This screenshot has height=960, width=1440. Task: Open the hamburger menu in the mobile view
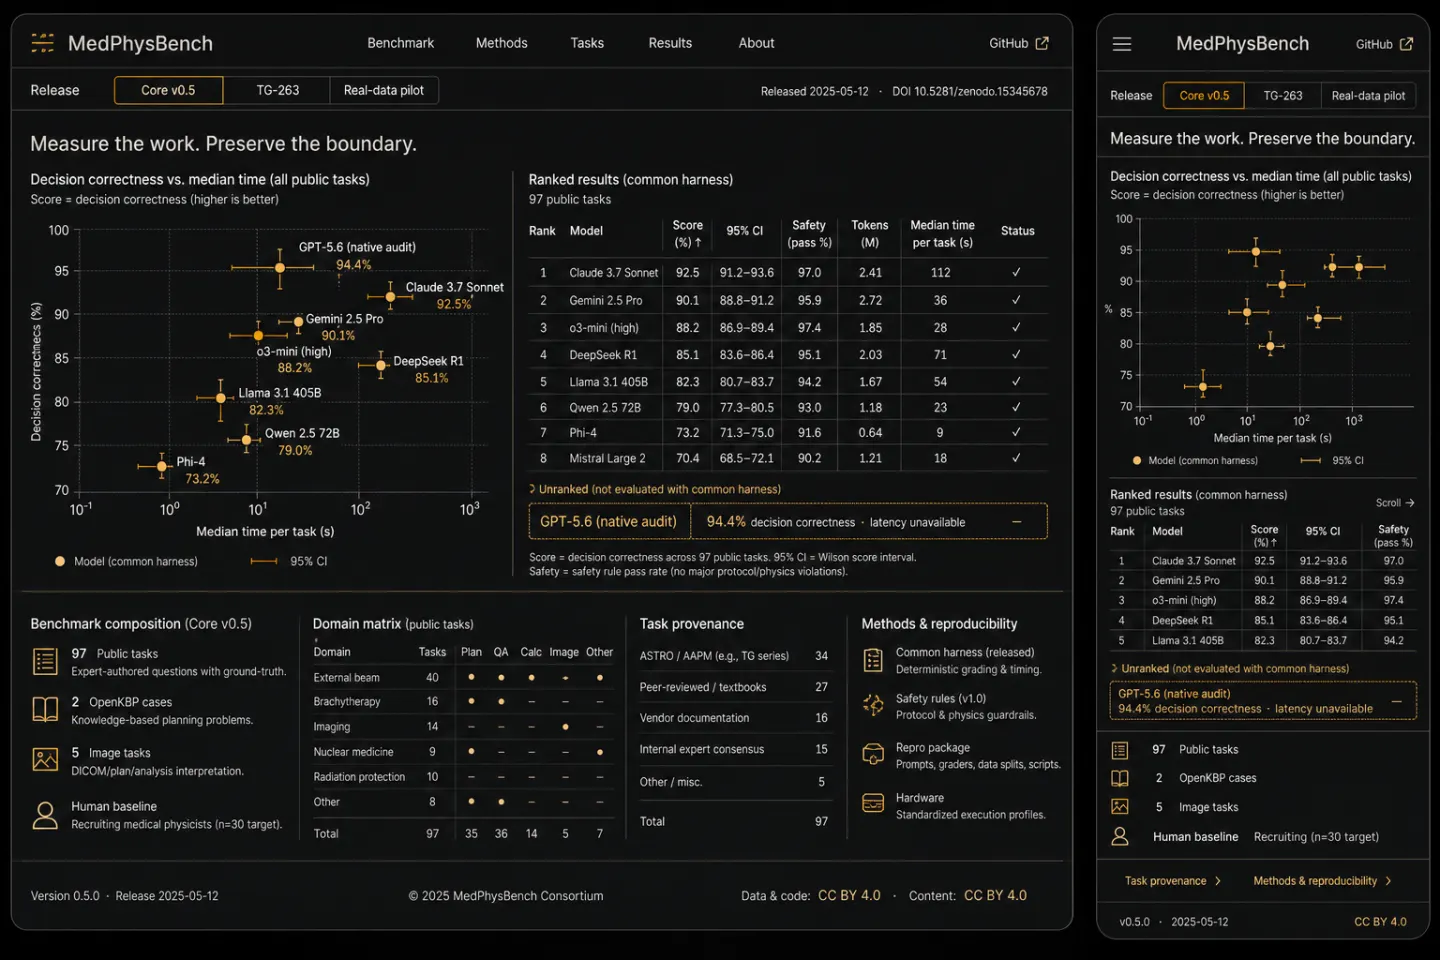coord(1122,44)
